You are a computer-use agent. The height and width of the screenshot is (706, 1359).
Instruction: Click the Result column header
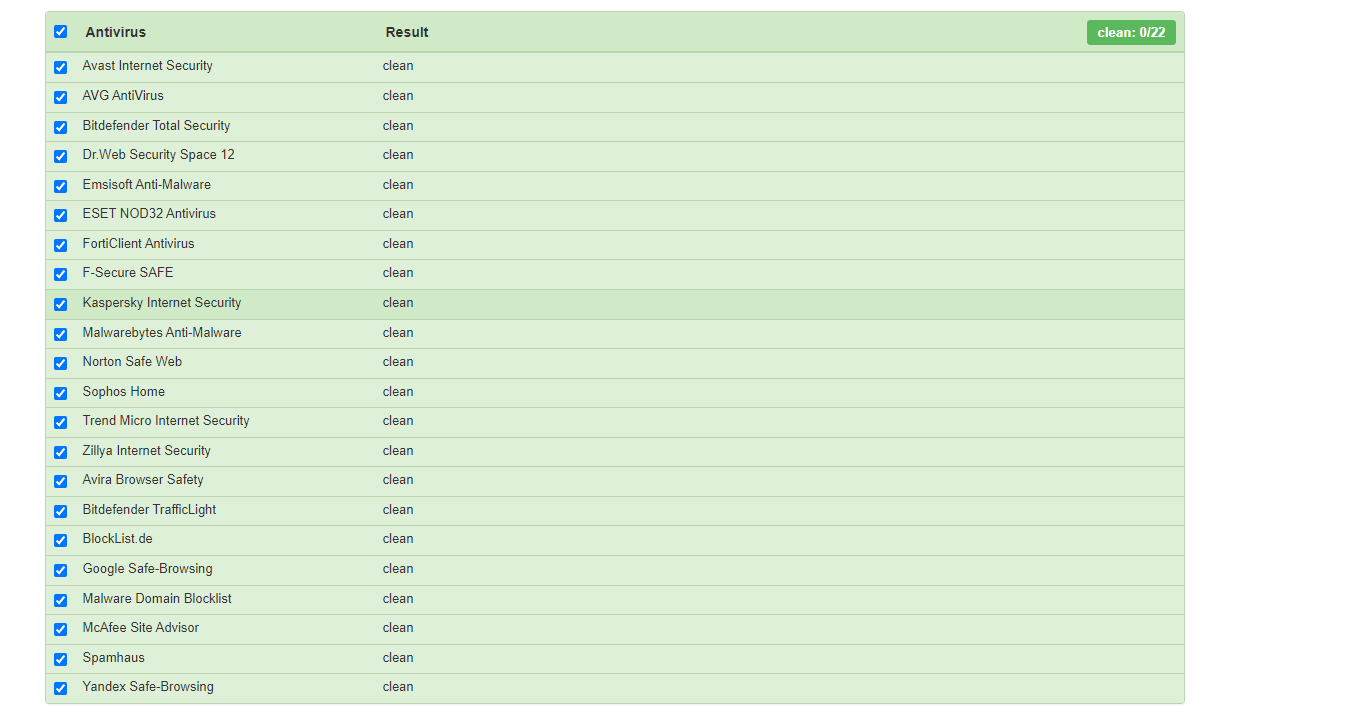407,32
